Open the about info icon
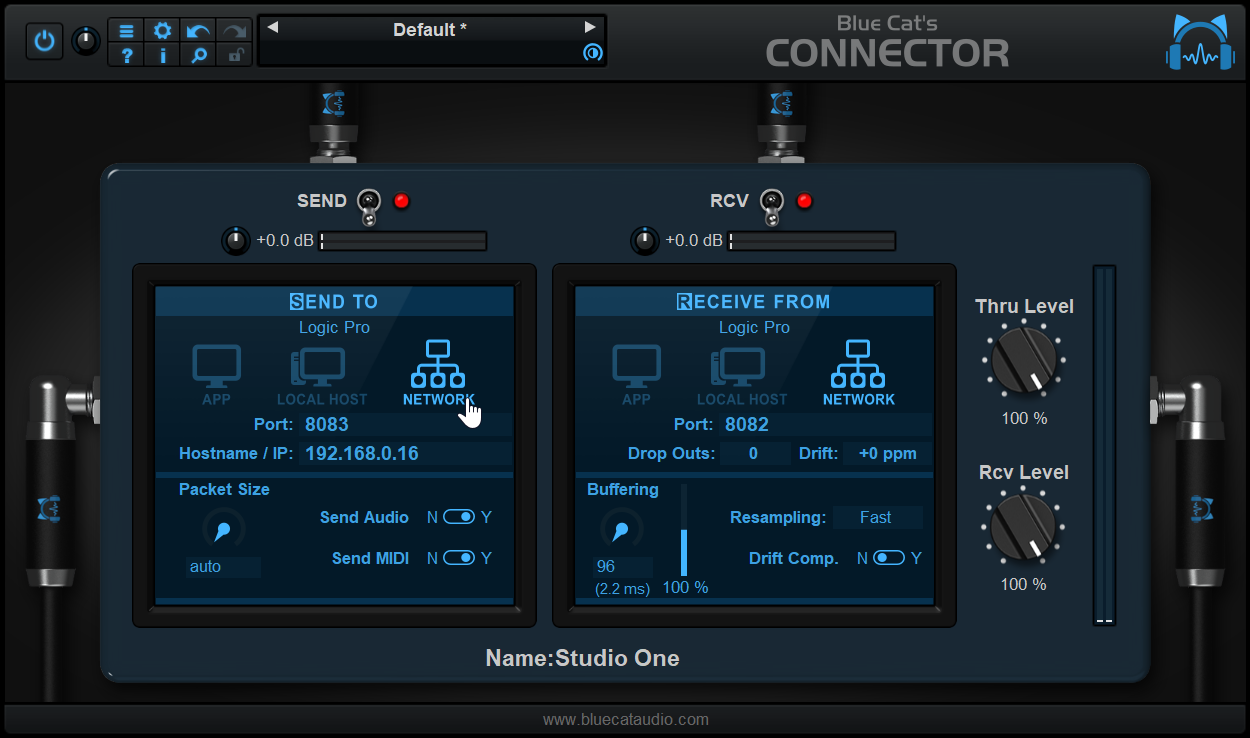 click(x=162, y=55)
